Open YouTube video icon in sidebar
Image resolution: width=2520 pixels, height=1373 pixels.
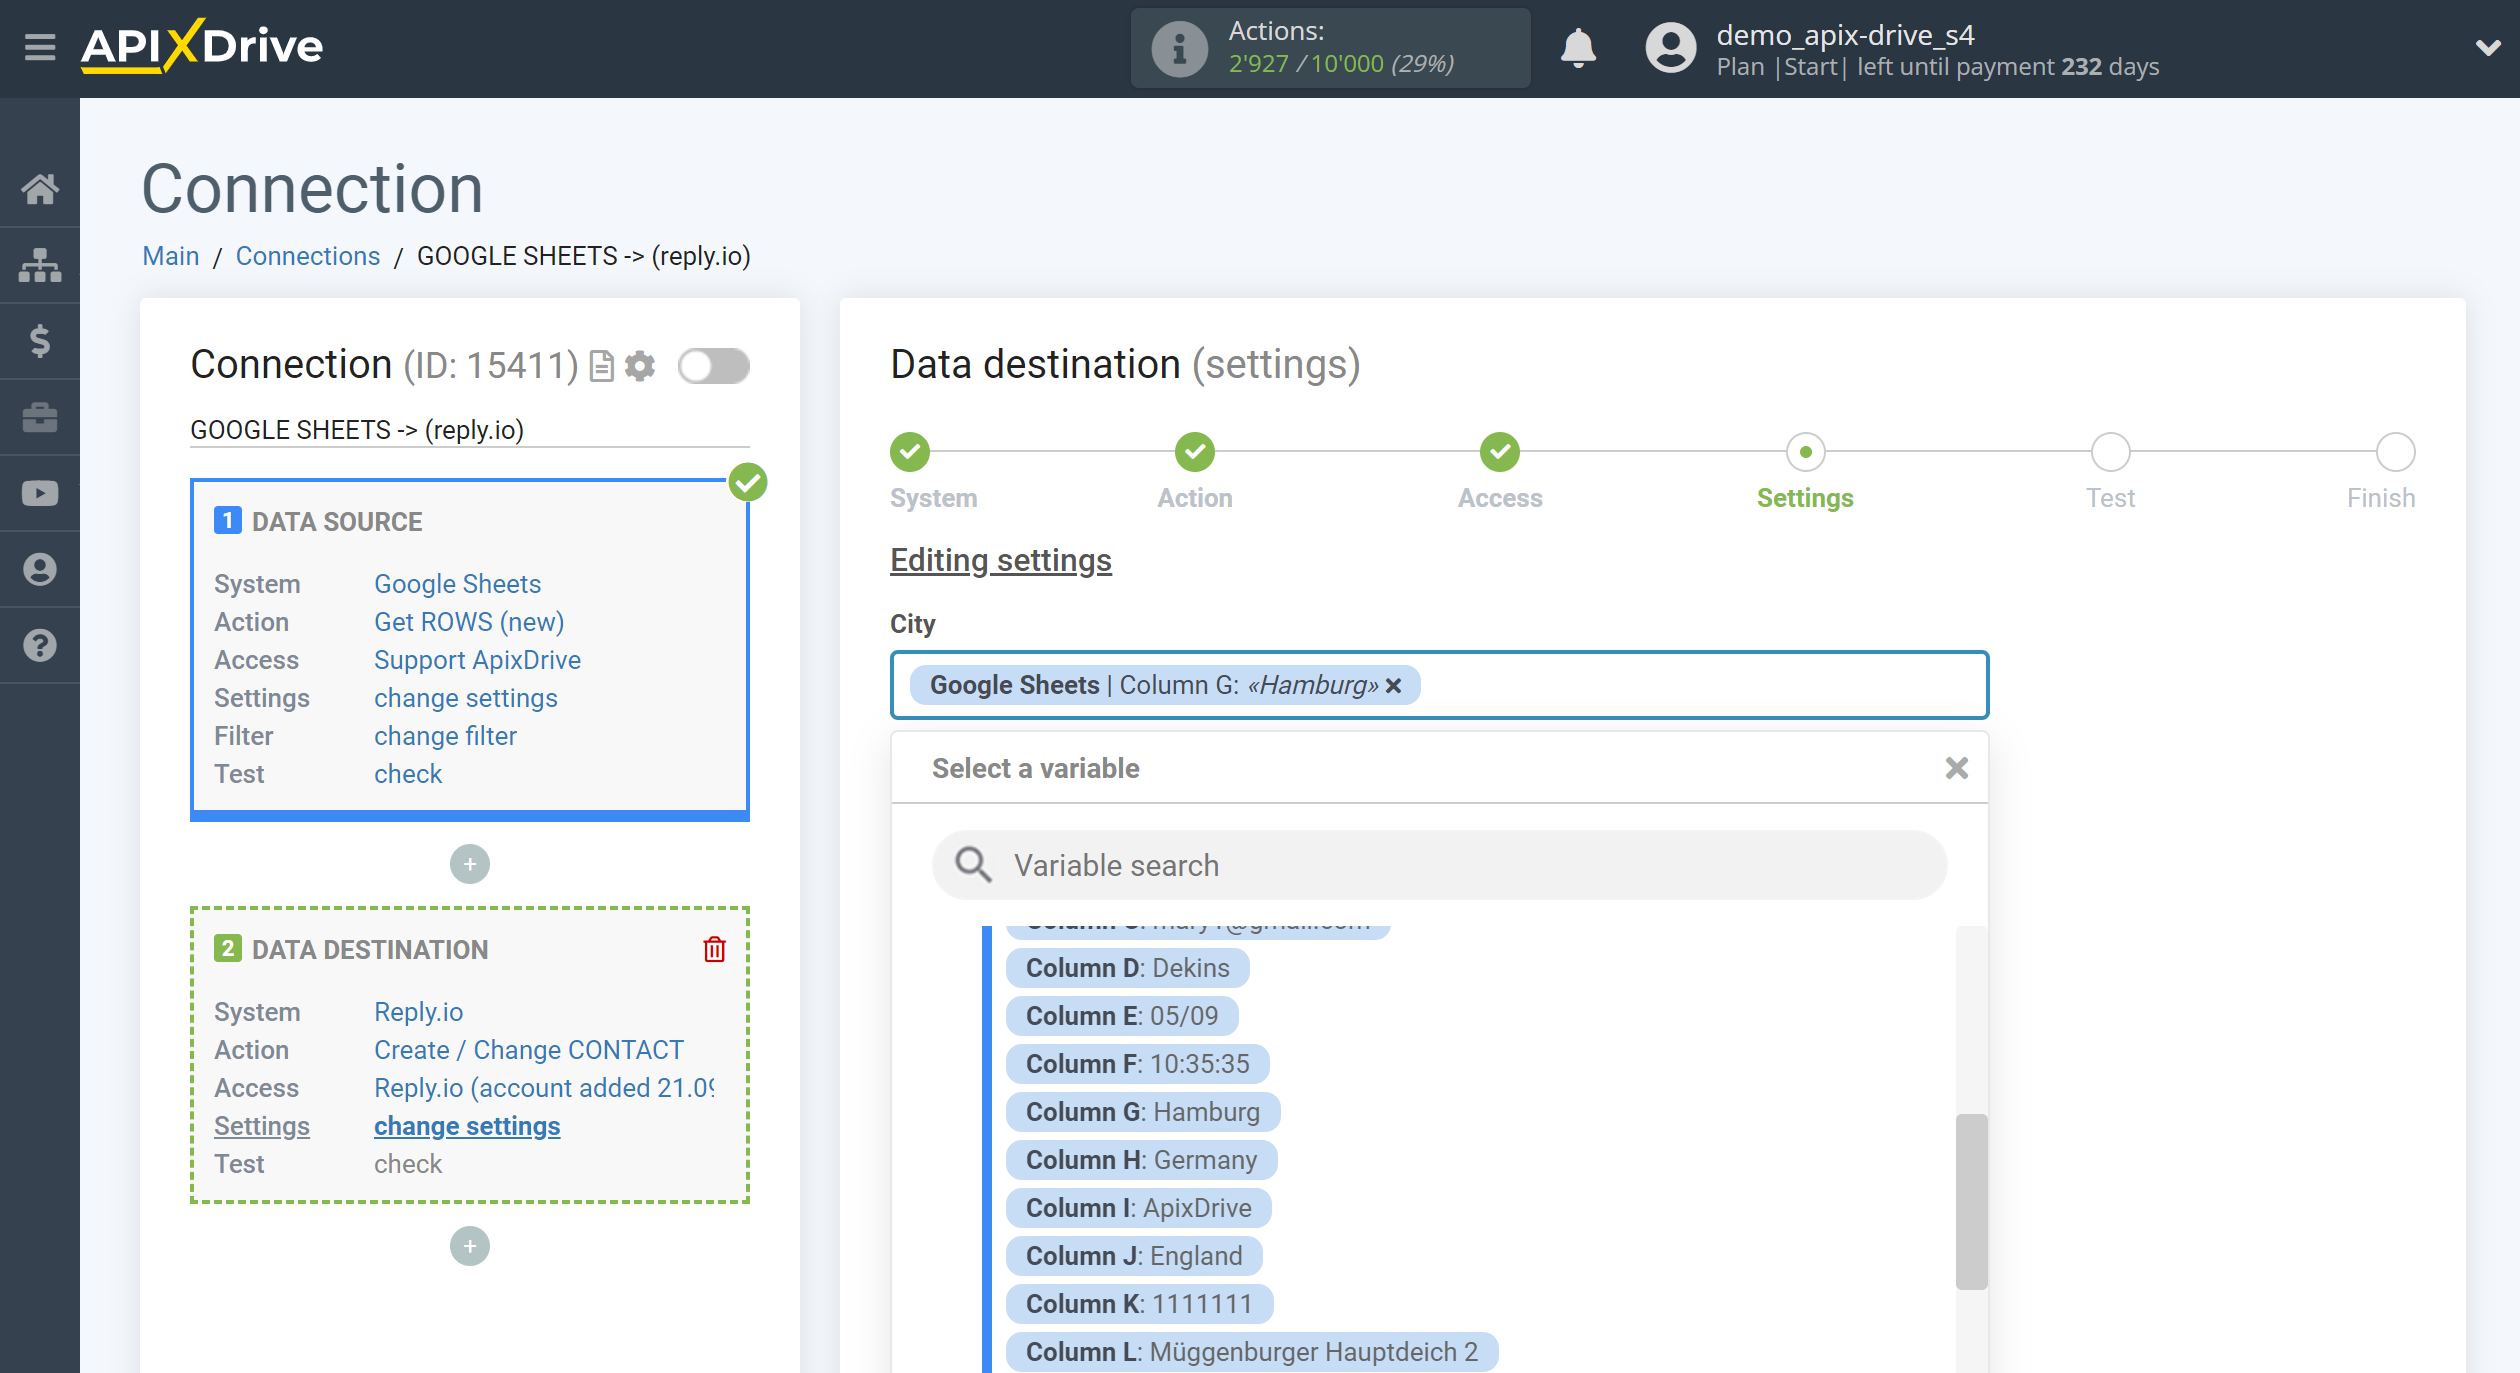coord(40,493)
